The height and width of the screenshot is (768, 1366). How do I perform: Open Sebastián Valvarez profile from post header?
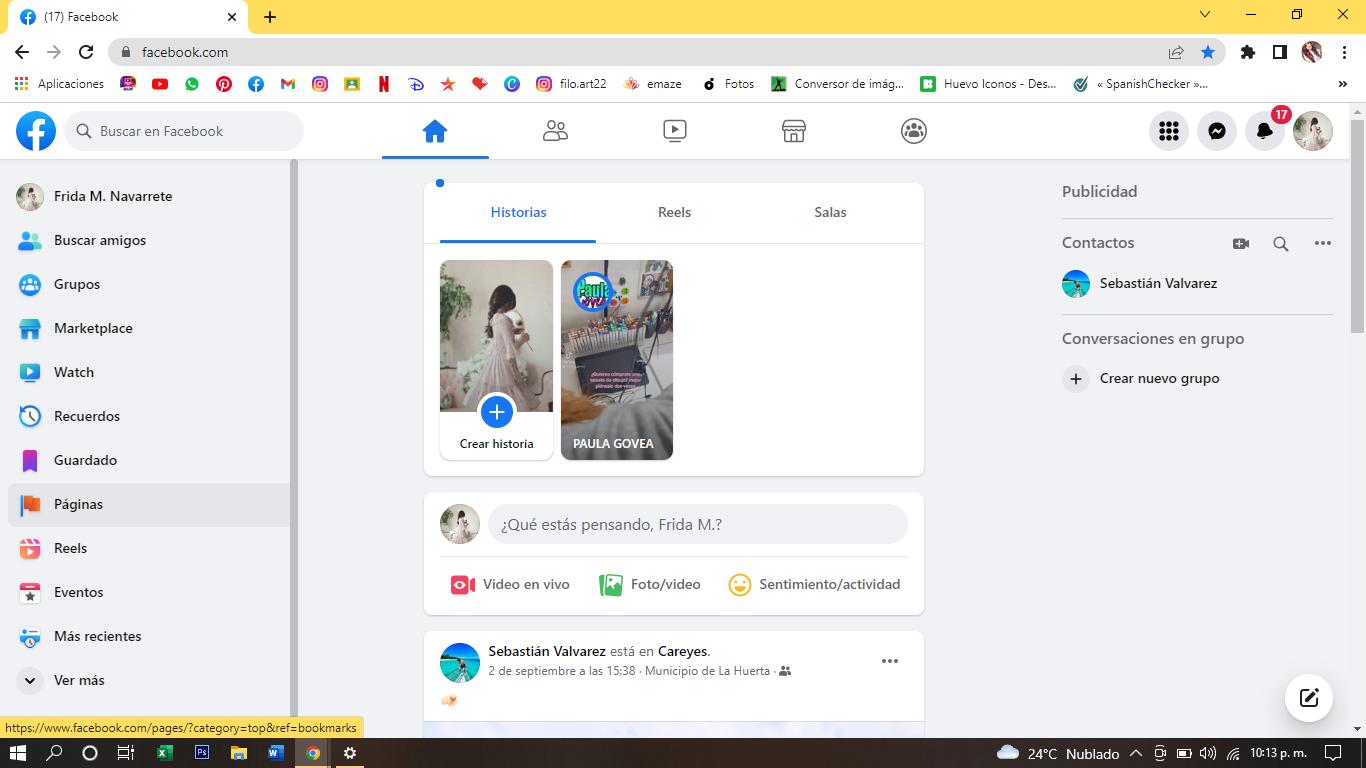(x=547, y=651)
